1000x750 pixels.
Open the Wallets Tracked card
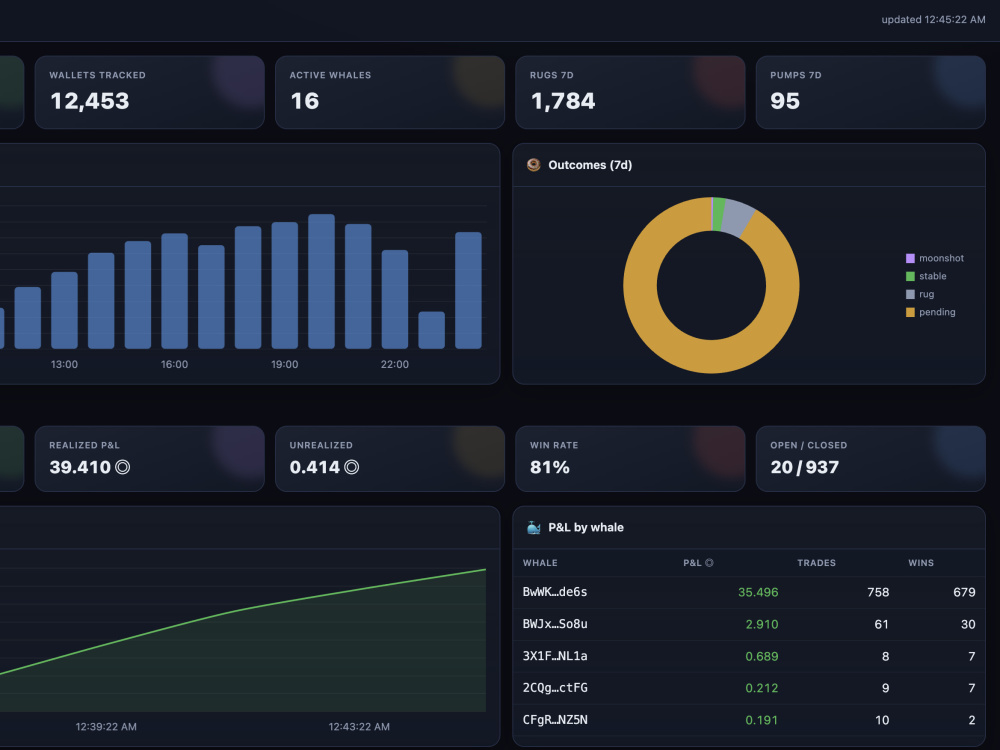click(x=149, y=92)
